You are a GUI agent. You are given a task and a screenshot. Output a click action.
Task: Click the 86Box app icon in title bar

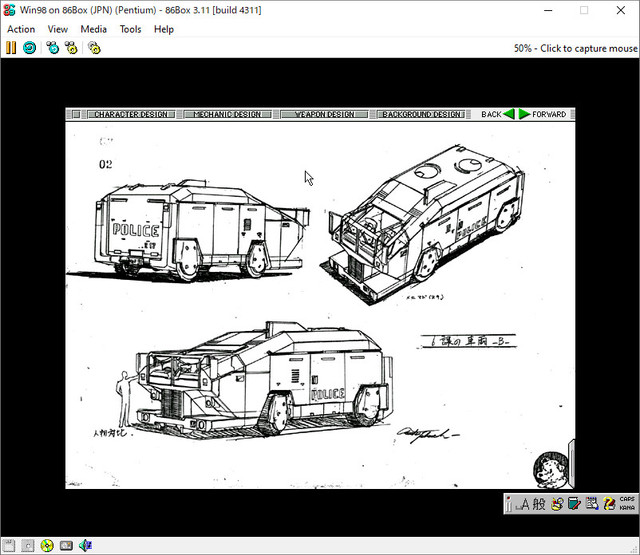[x=9, y=10]
